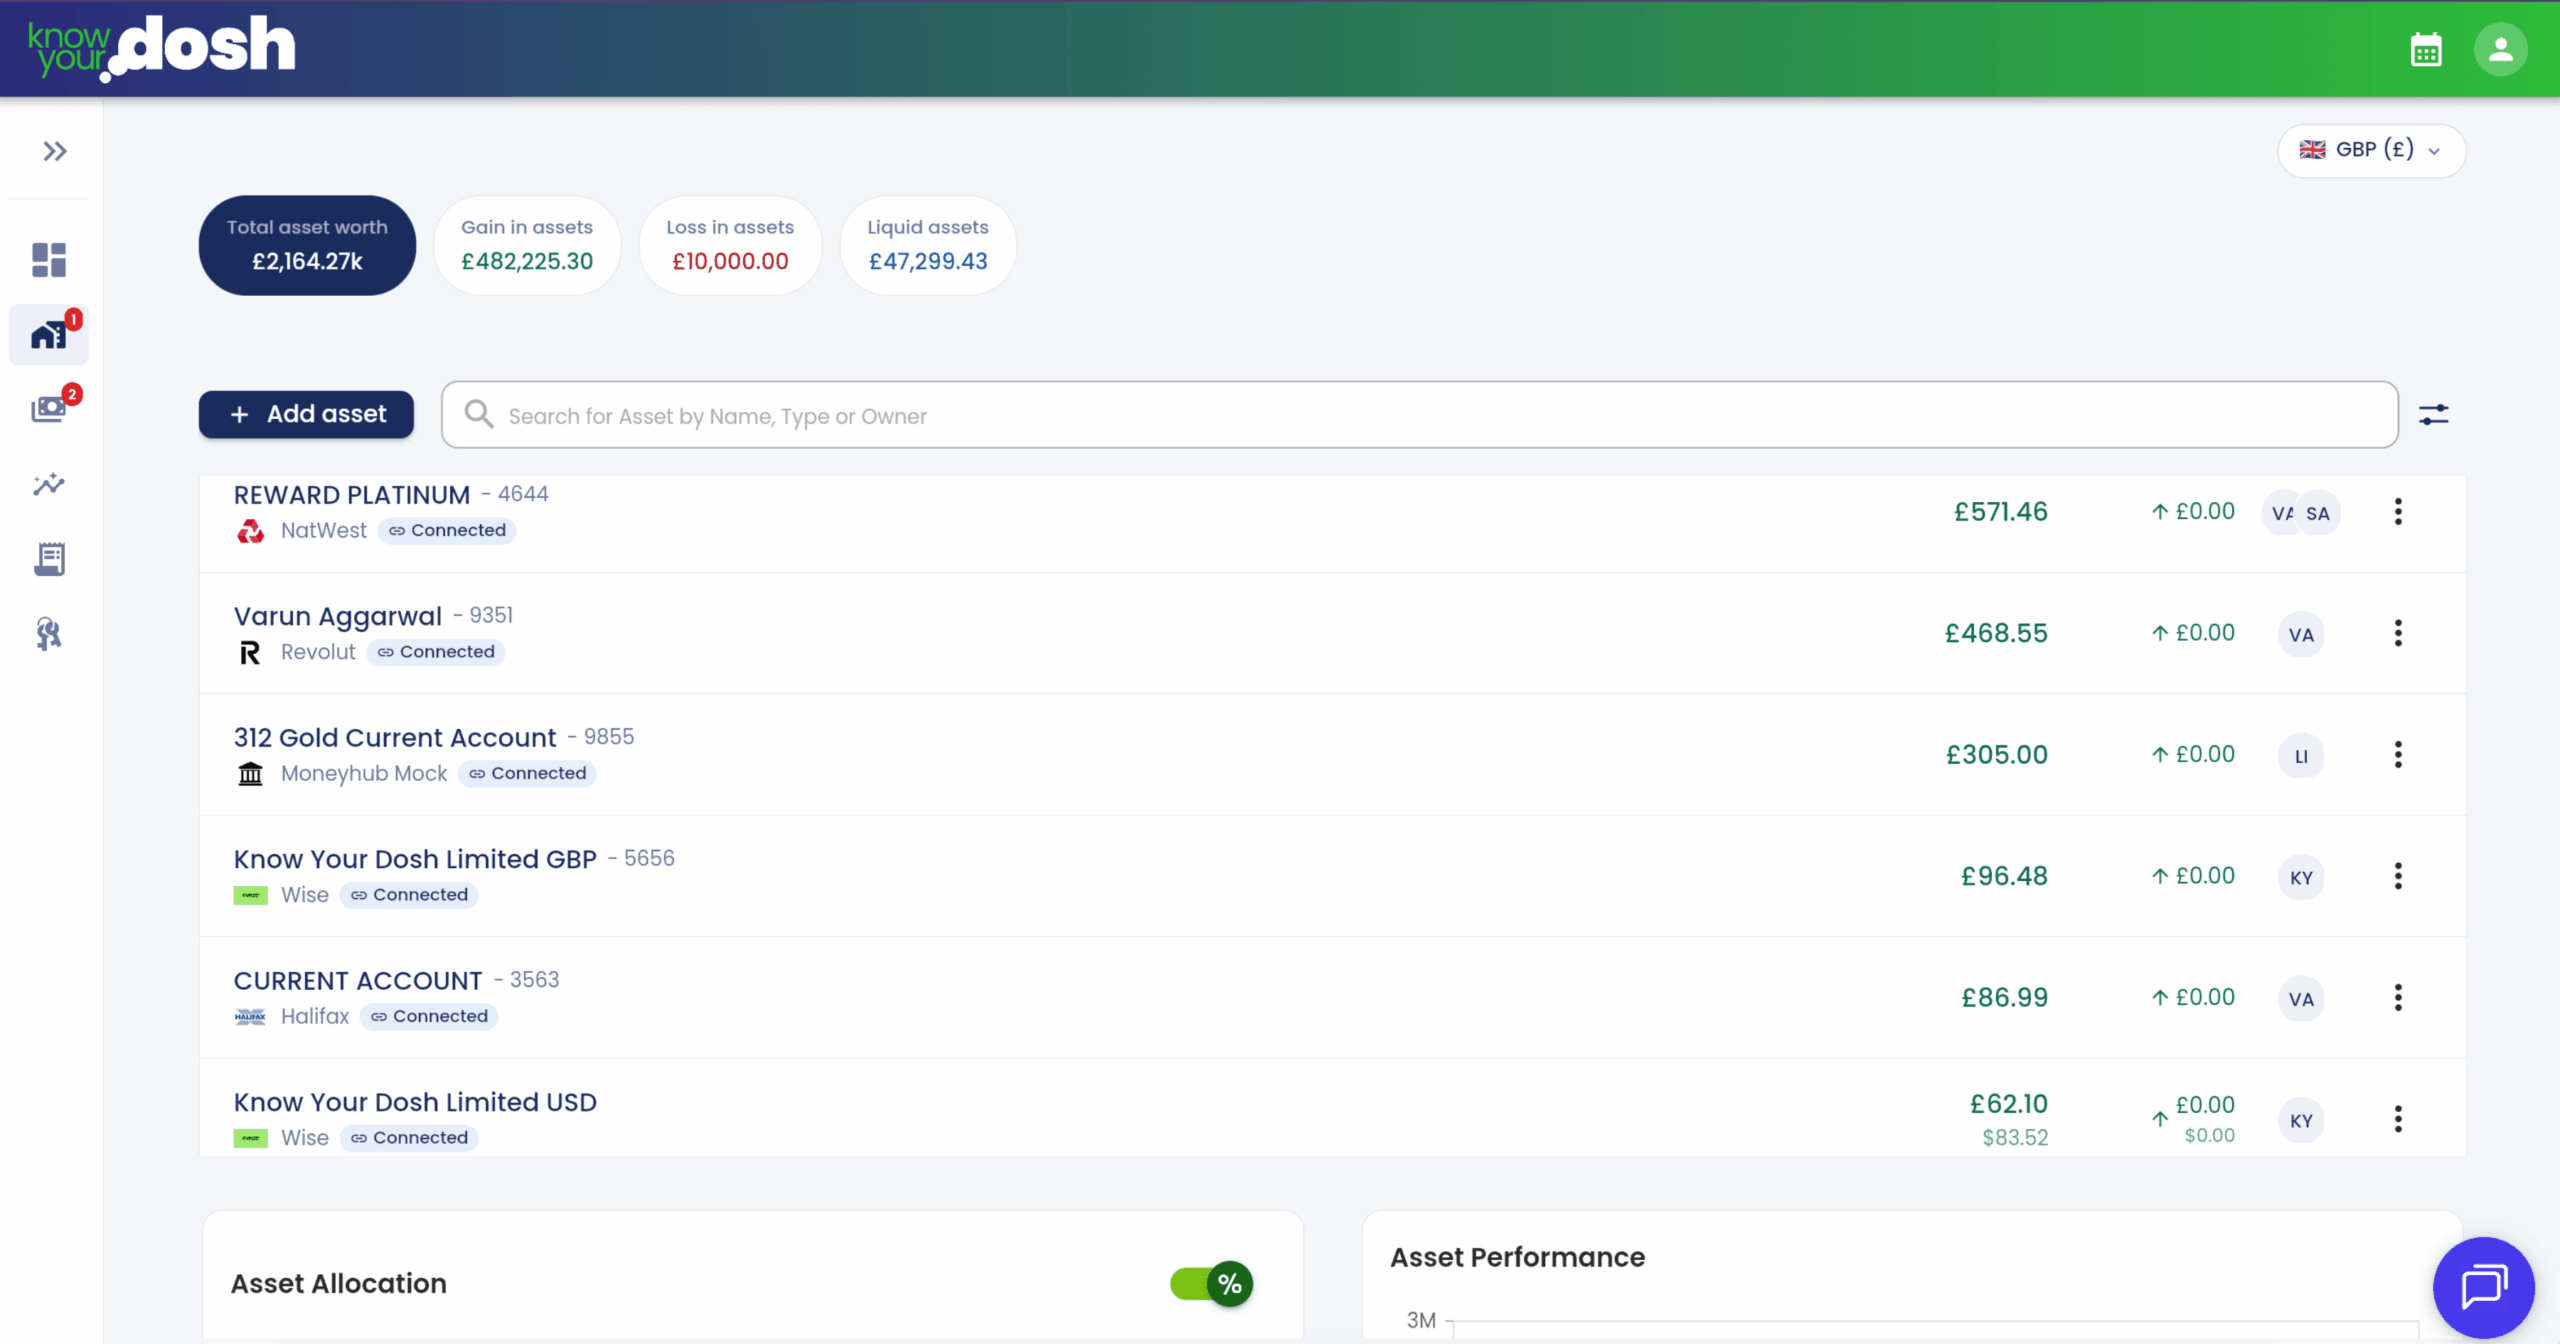Click the NatWest bank logo
The image size is (2560, 1344).
coord(250,531)
